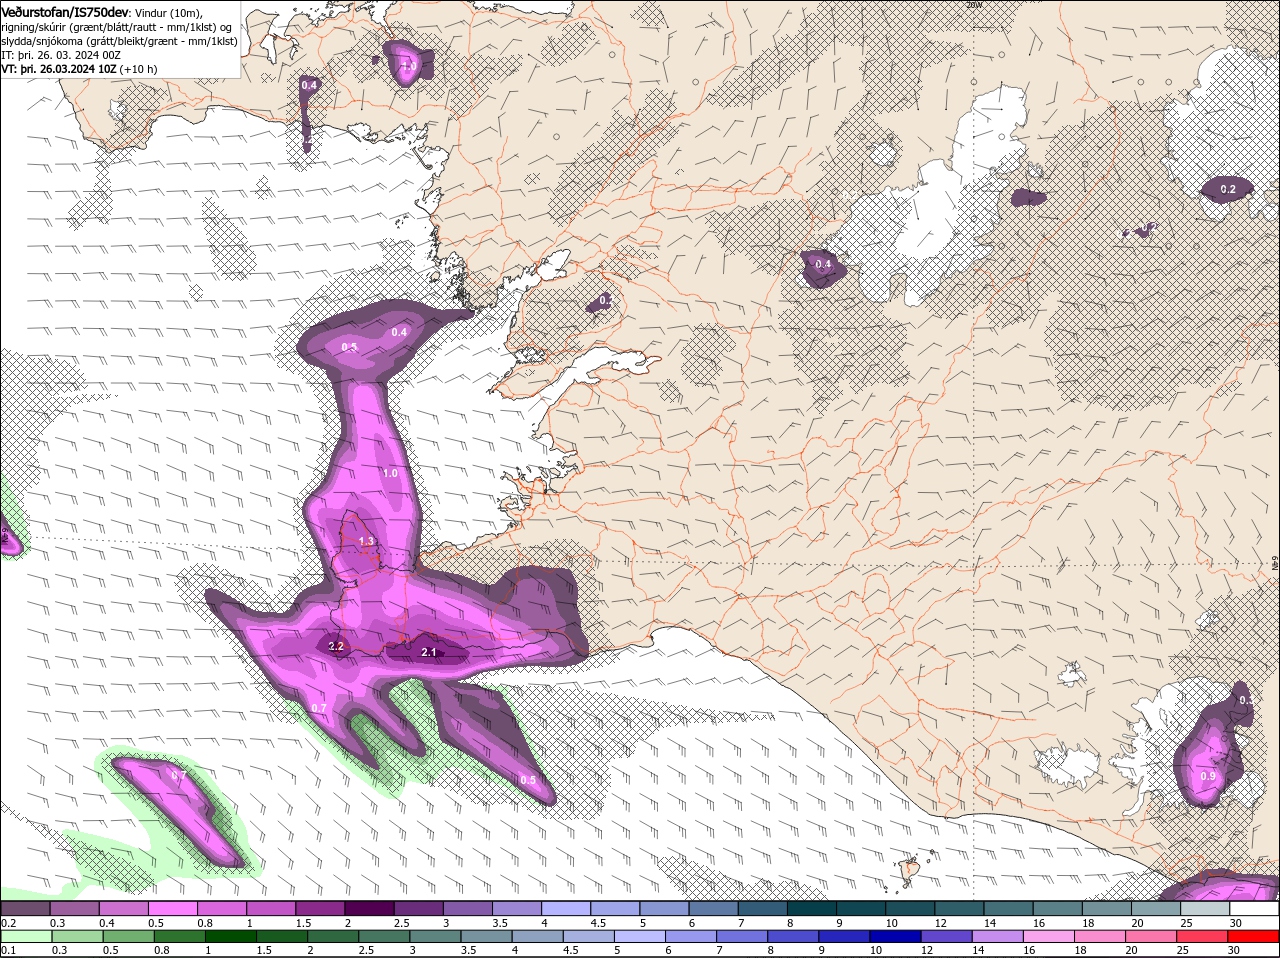The height and width of the screenshot is (958, 1280).
Task: Select the dark green swatch starting at 1
Action: coord(232,937)
